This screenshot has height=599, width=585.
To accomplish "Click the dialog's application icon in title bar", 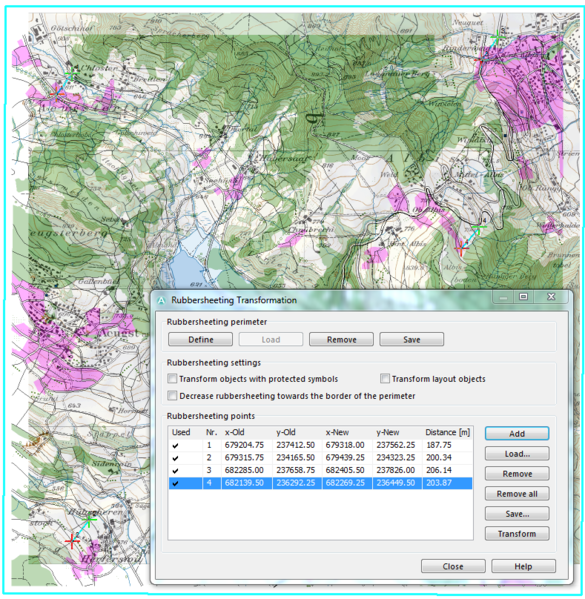I will [x=161, y=300].
